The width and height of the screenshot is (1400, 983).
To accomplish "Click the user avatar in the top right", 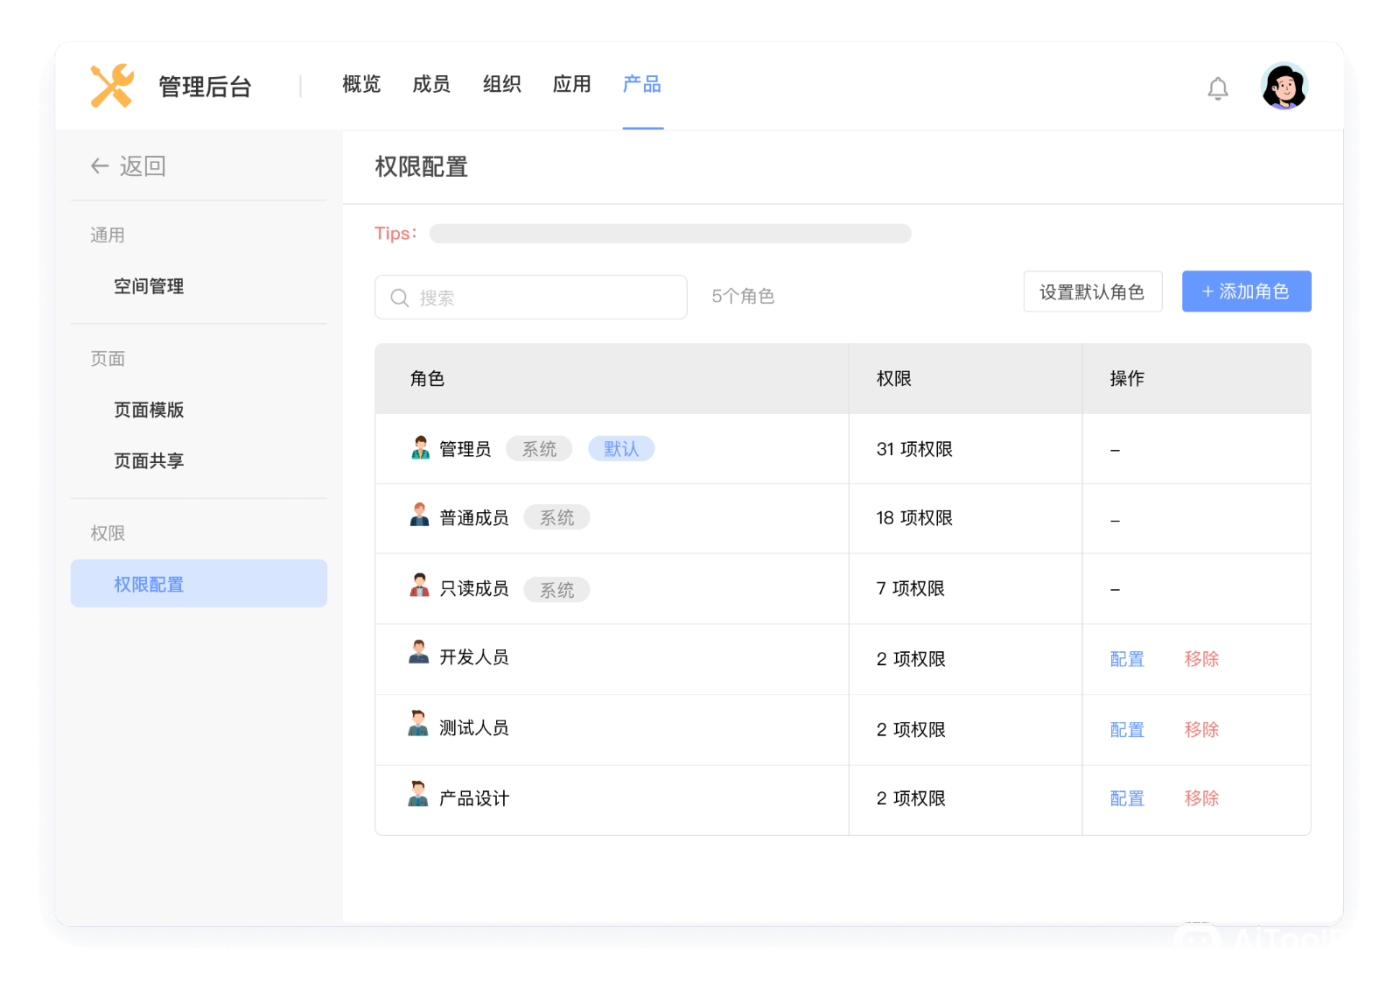I will pos(1283,87).
